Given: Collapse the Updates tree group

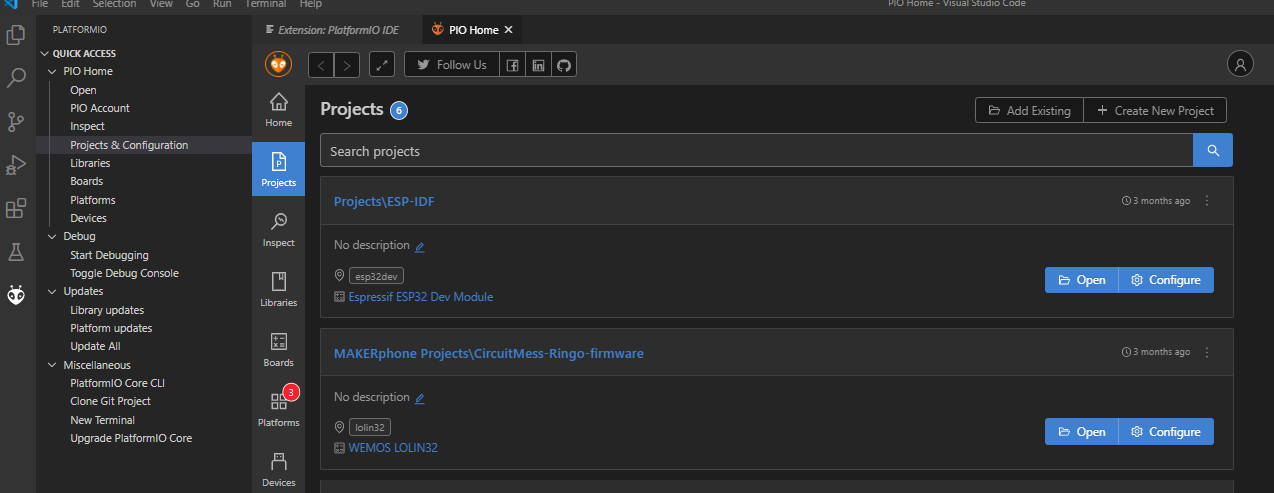Looking at the screenshot, I should point(53,292).
